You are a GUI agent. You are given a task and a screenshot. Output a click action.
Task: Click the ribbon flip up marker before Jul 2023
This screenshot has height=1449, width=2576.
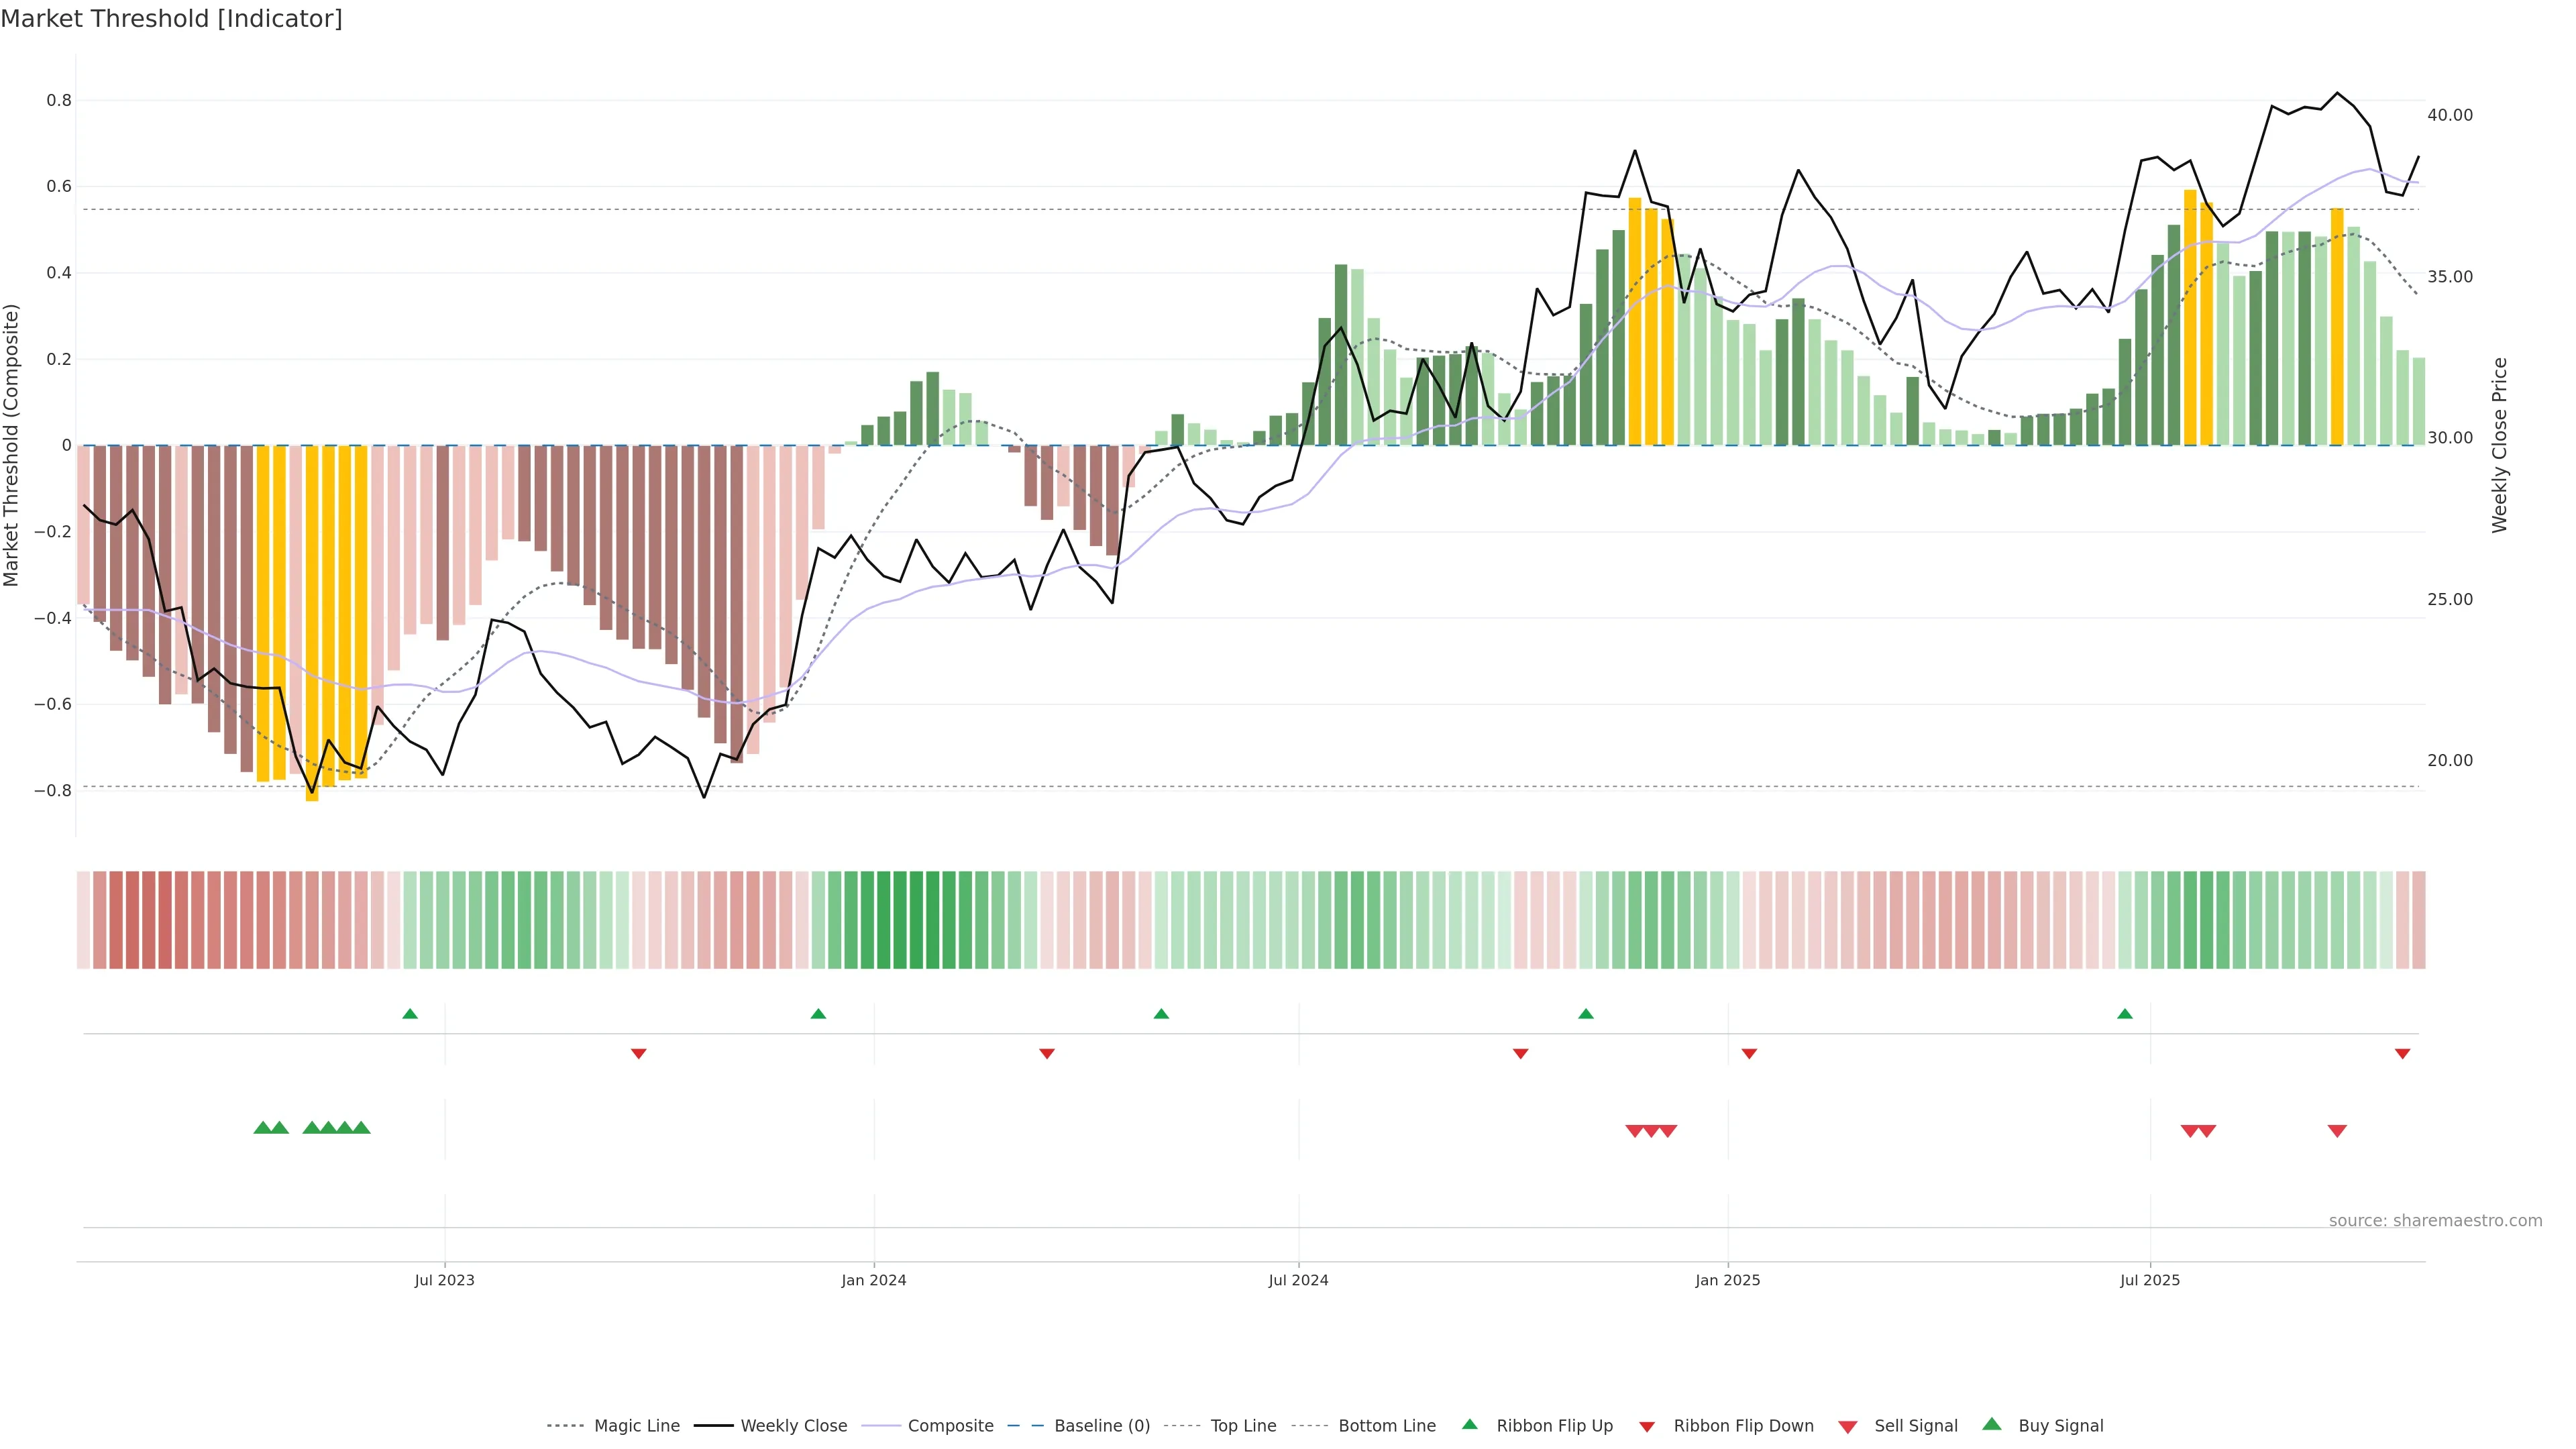pos(410,1014)
